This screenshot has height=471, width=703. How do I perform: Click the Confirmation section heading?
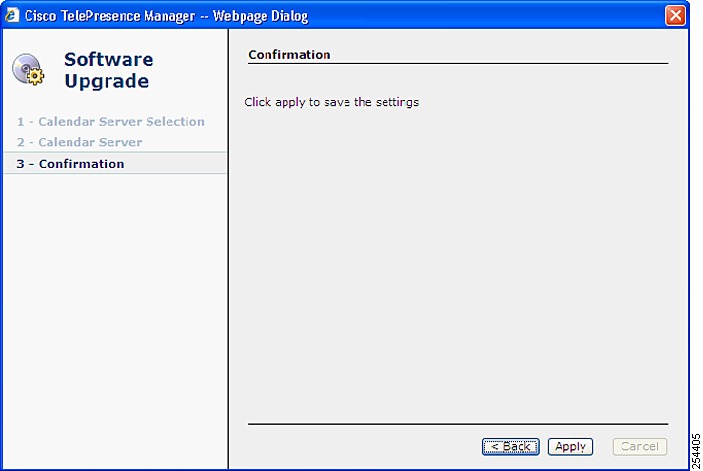[x=289, y=55]
